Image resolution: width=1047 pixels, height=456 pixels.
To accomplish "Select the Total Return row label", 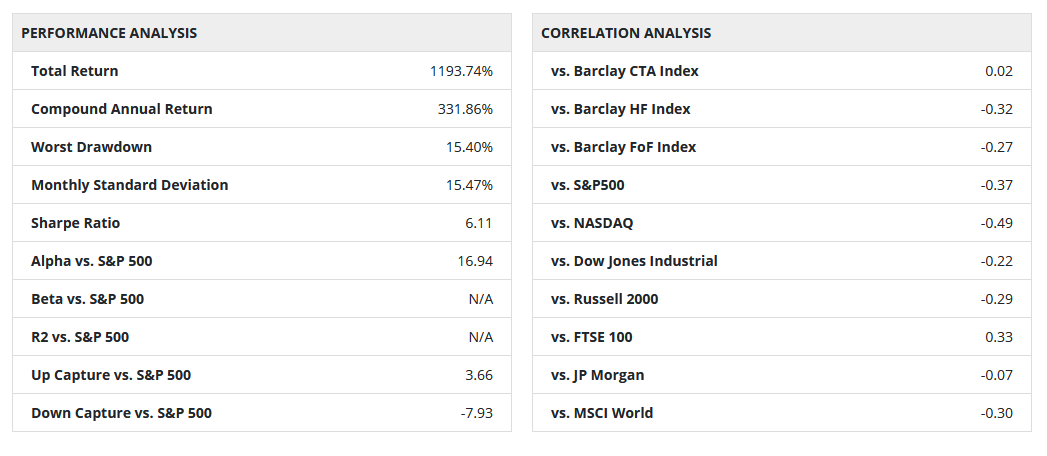I will pos(75,71).
